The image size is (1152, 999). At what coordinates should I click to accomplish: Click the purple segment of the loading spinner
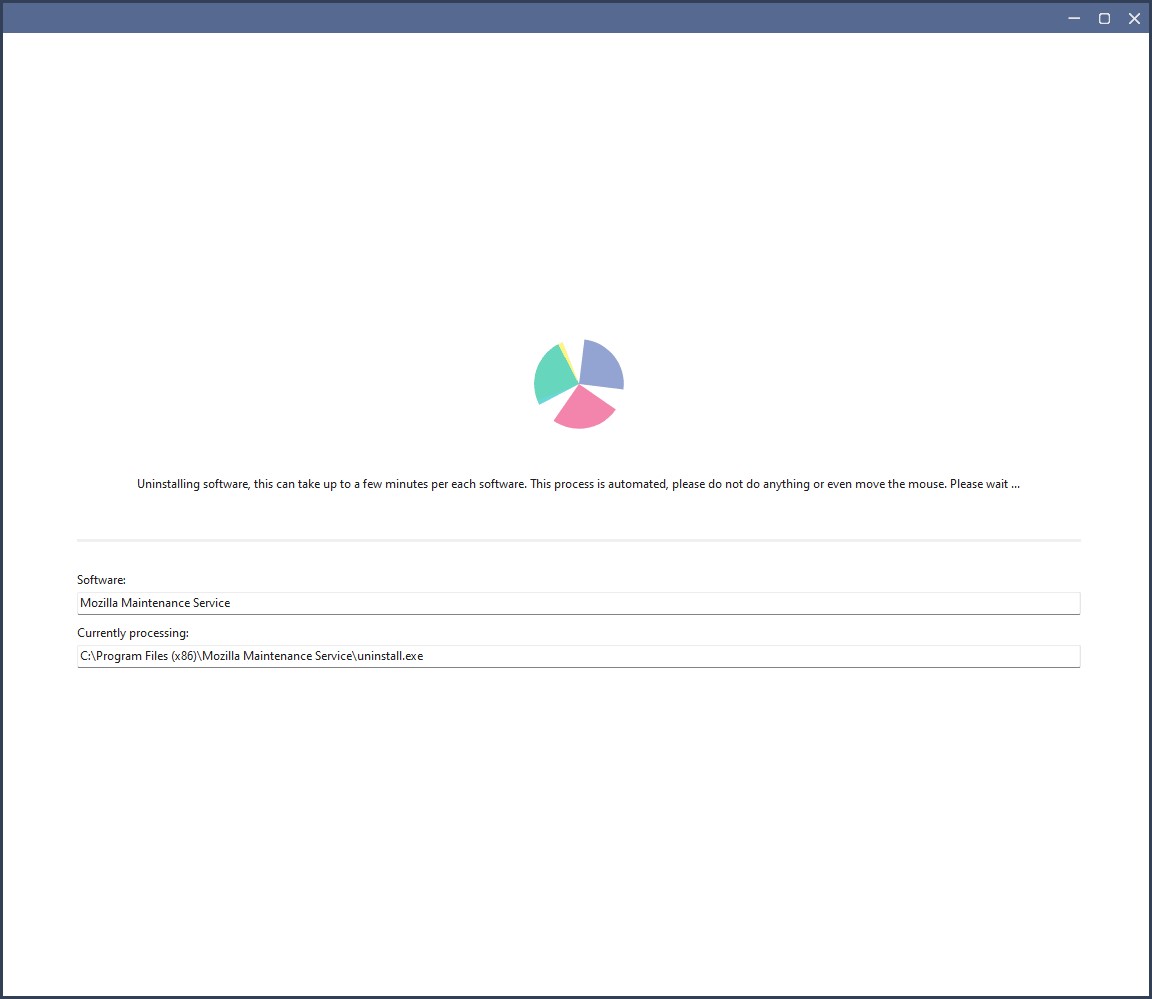coord(603,364)
